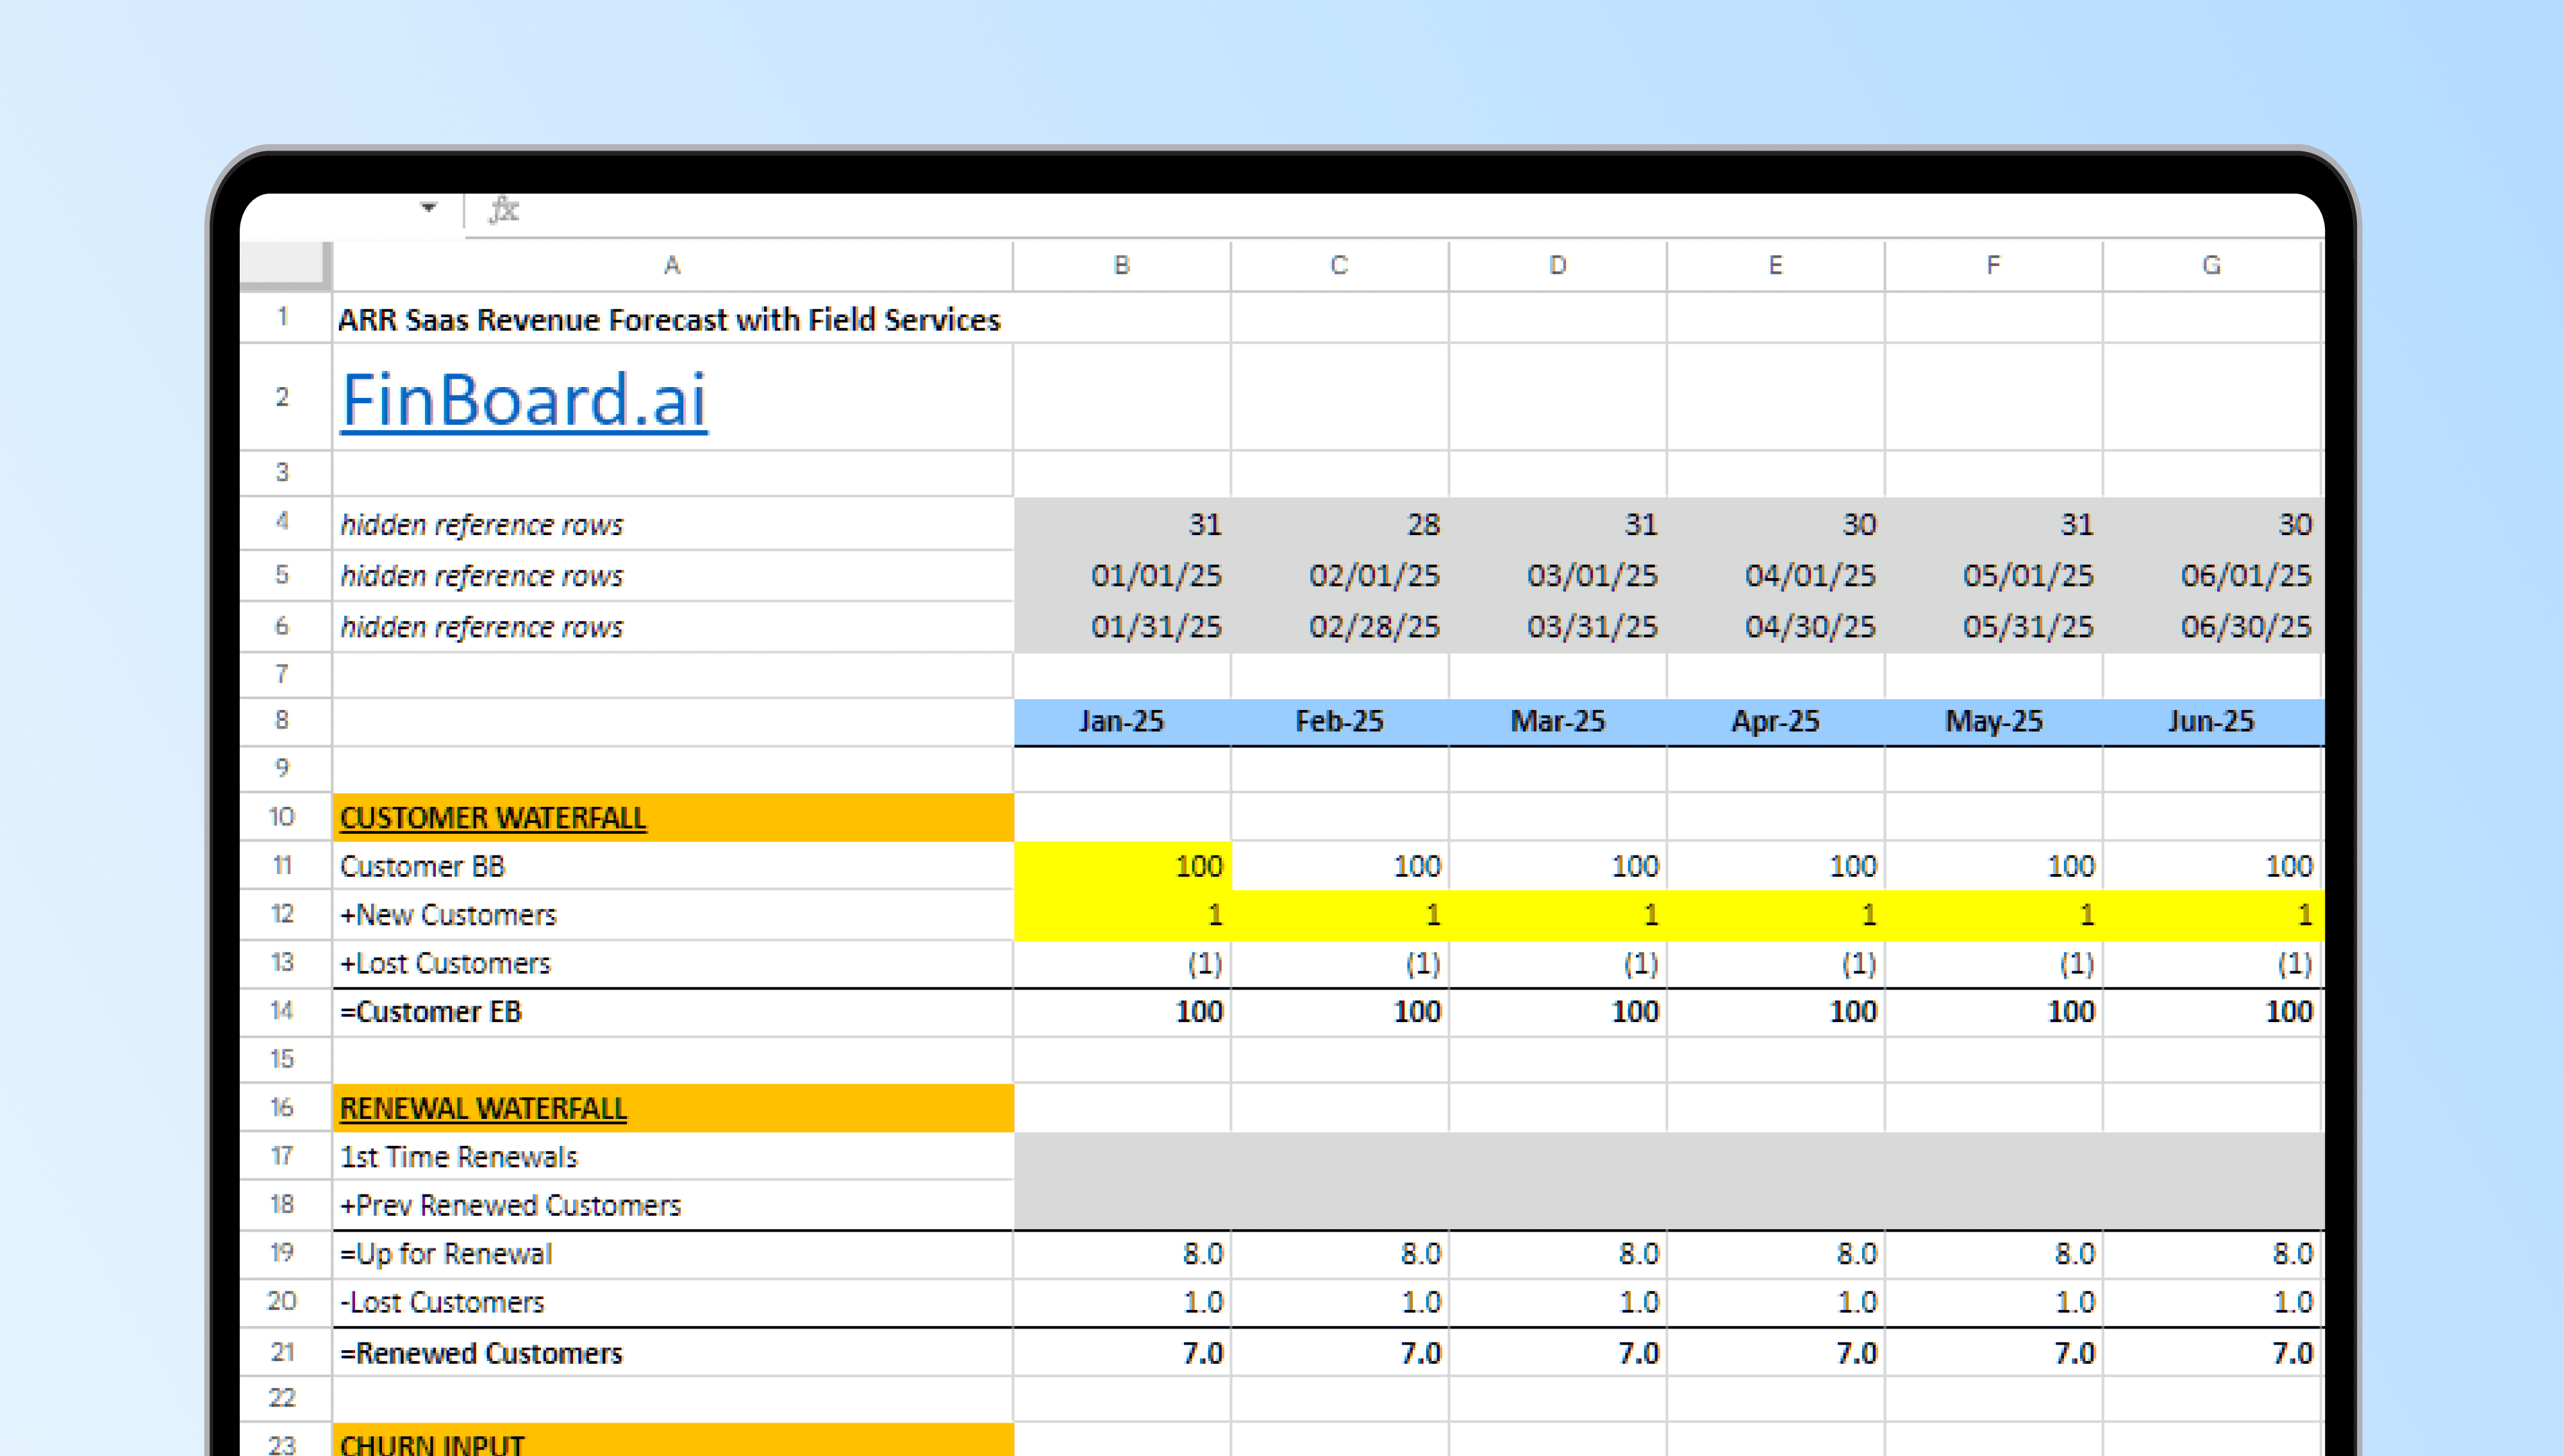The image size is (2564, 1456).
Task: Select column E header
Action: [1776, 265]
